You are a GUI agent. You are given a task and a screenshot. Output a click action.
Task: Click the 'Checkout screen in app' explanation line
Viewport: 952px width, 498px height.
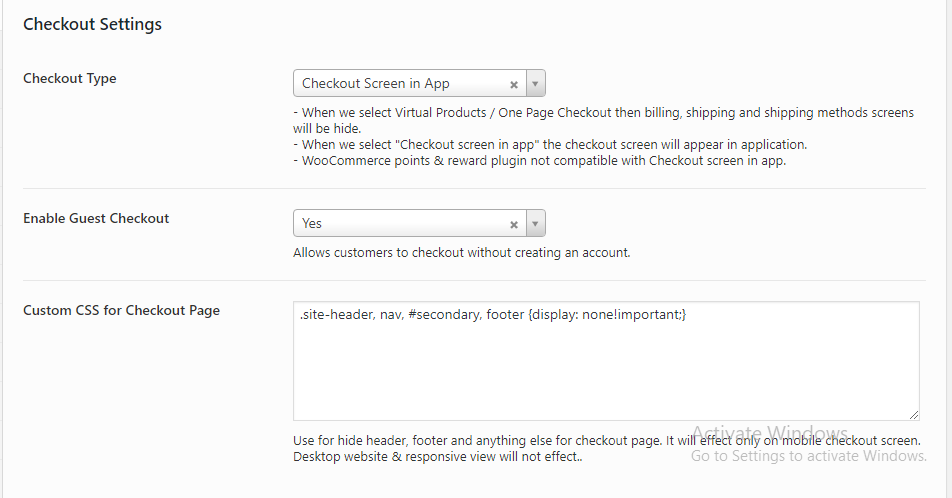(x=550, y=144)
